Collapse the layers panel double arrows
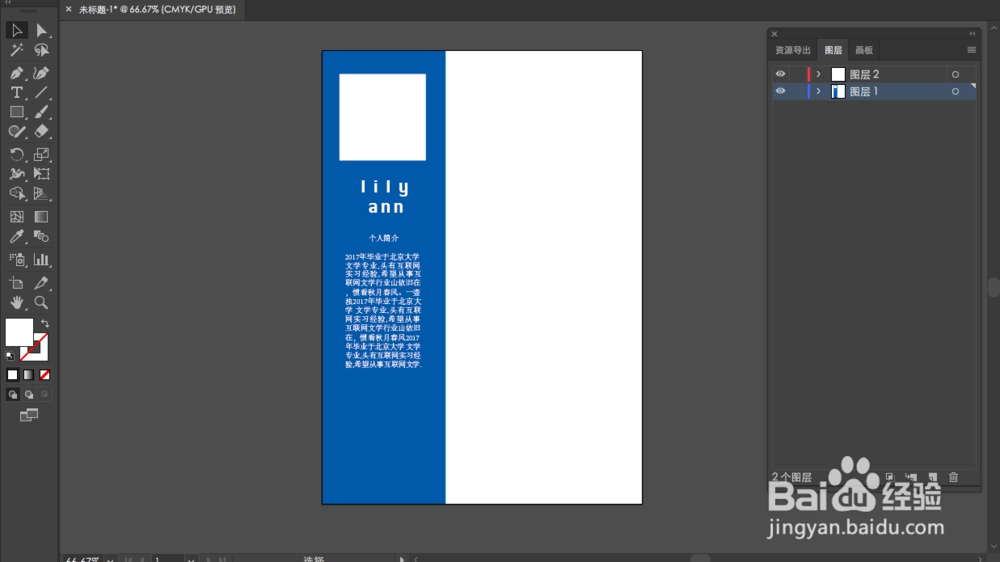Image resolution: width=1000 pixels, height=562 pixels. [x=972, y=34]
